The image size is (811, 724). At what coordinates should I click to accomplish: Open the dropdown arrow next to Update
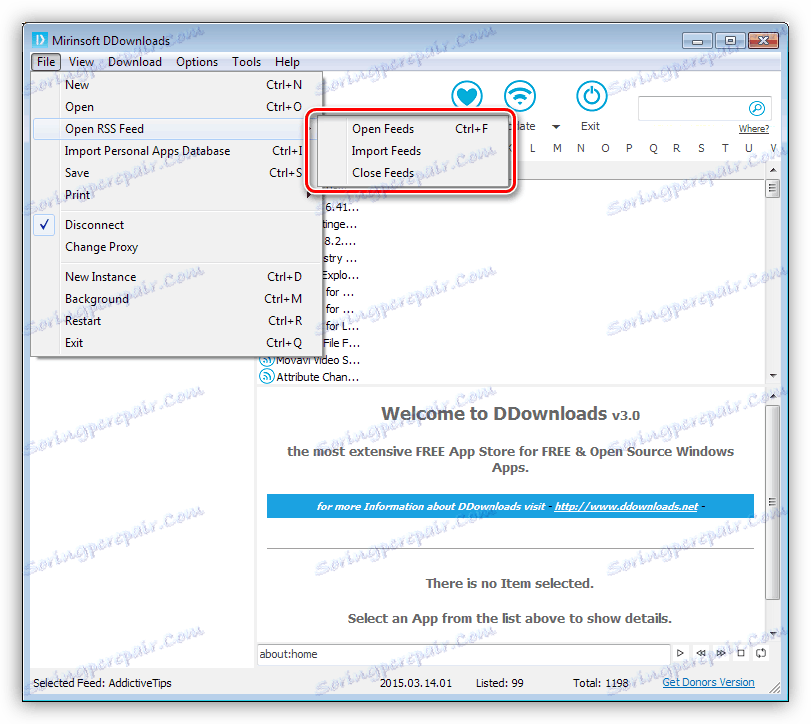[556, 127]
